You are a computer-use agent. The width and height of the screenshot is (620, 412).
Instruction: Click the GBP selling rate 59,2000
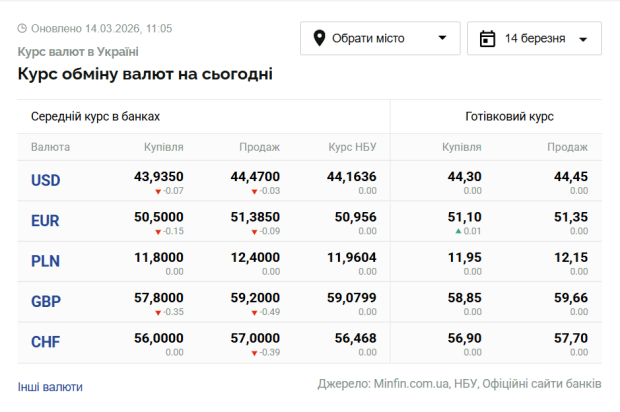coord(255,298)
